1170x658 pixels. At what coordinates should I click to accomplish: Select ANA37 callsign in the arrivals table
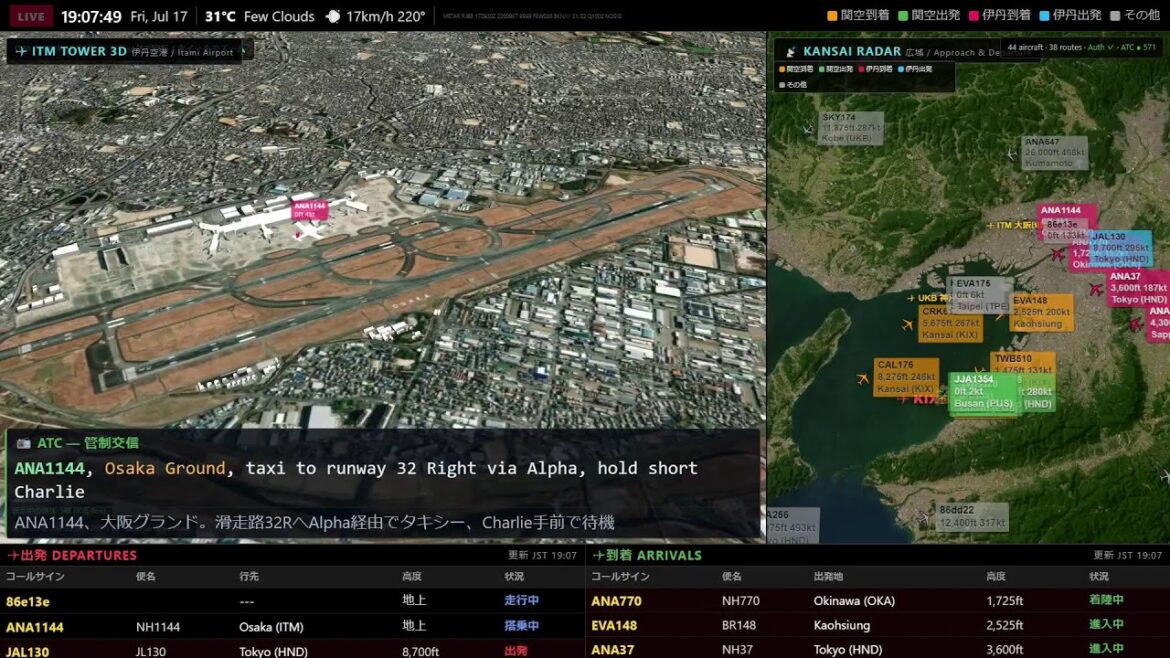613,650
